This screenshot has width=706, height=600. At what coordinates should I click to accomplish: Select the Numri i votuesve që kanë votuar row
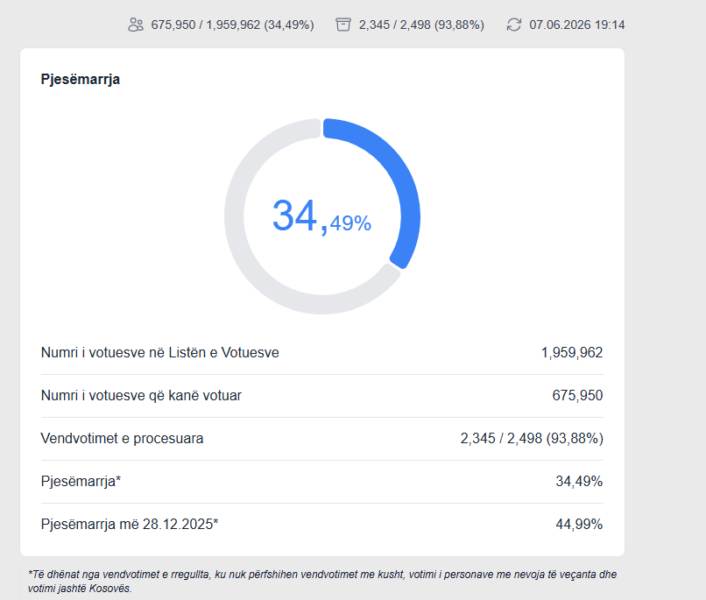tap(322, 396)
